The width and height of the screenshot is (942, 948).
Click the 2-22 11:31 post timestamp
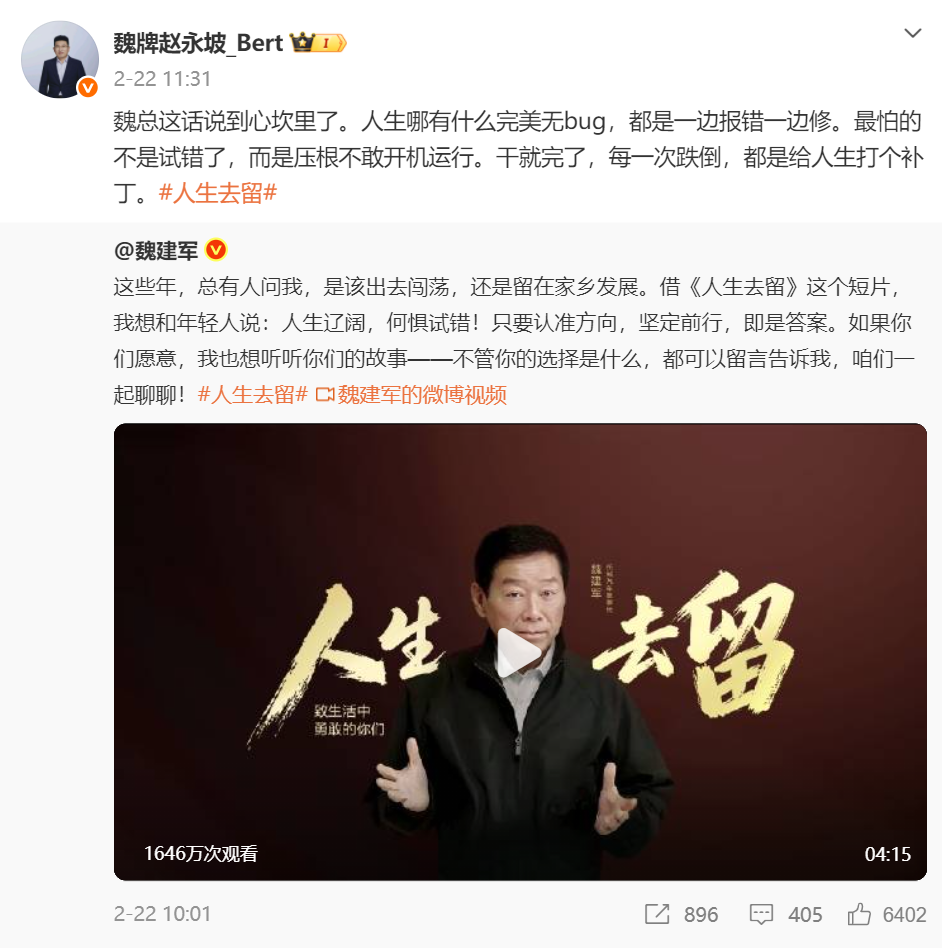[x=162, y=79]
